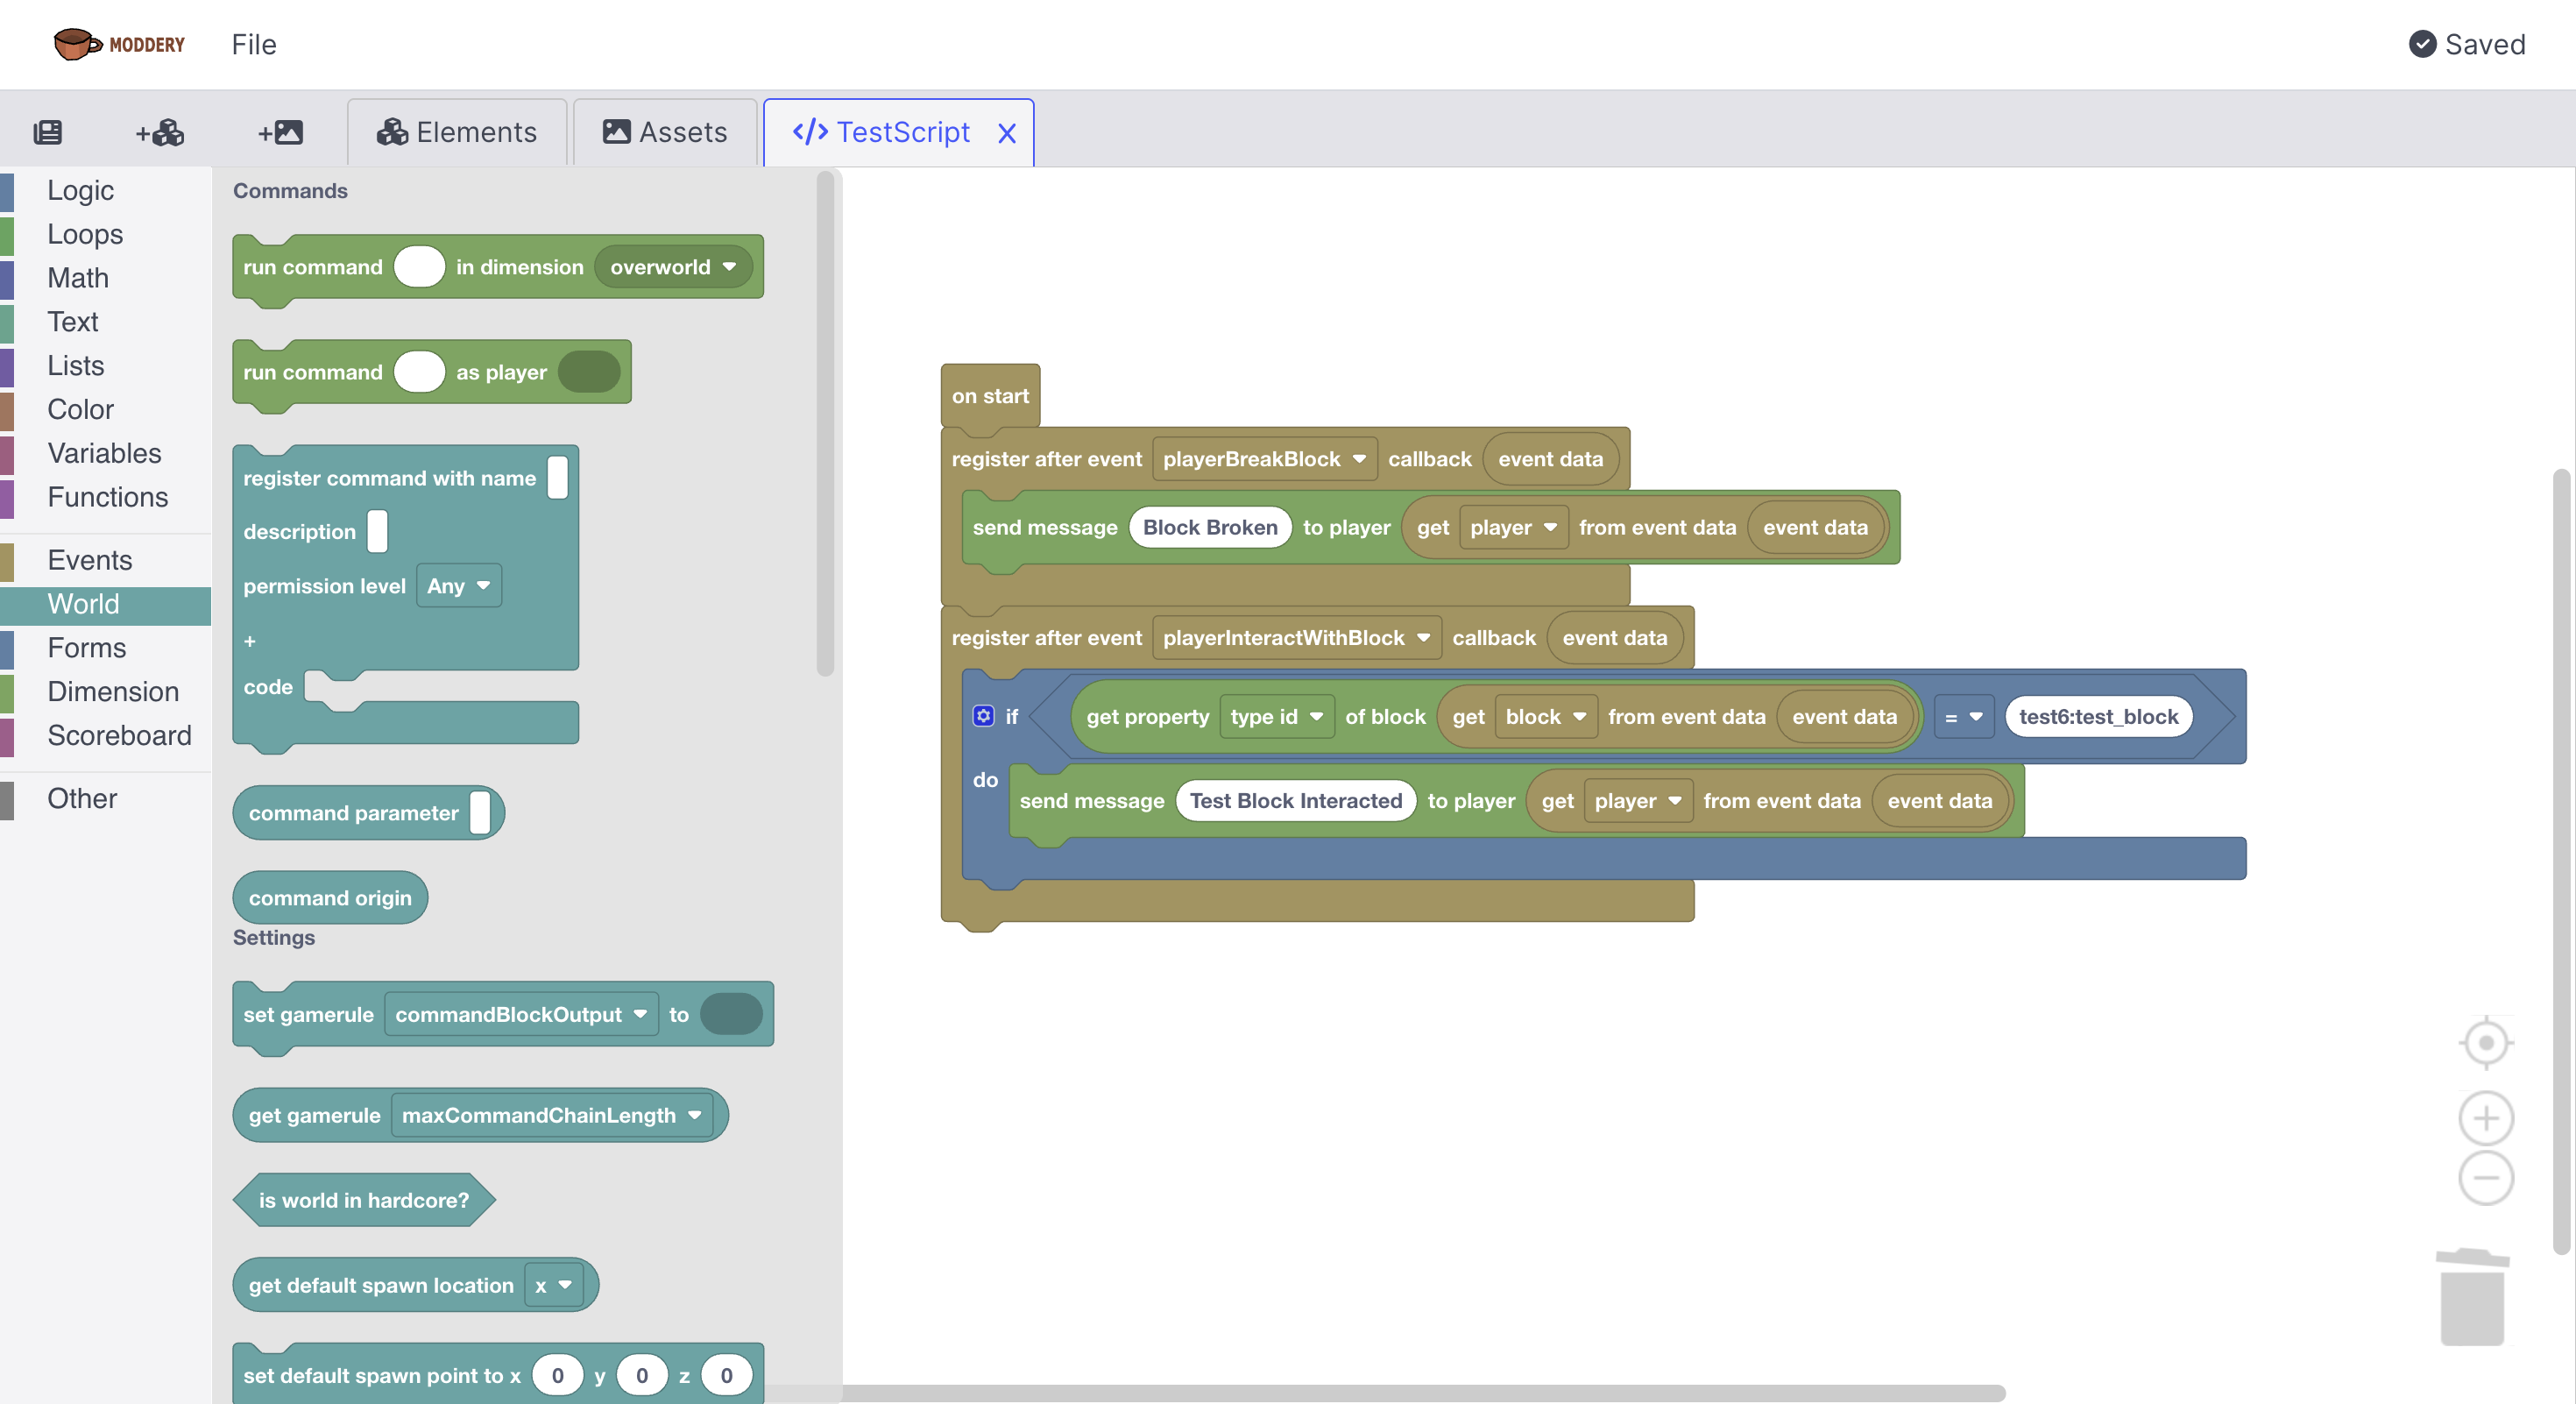The height and width of the screenshot is (1404, 2576).
Task: Open the playerBreakBlock event dropdown
Action: tap(1264, 459)
